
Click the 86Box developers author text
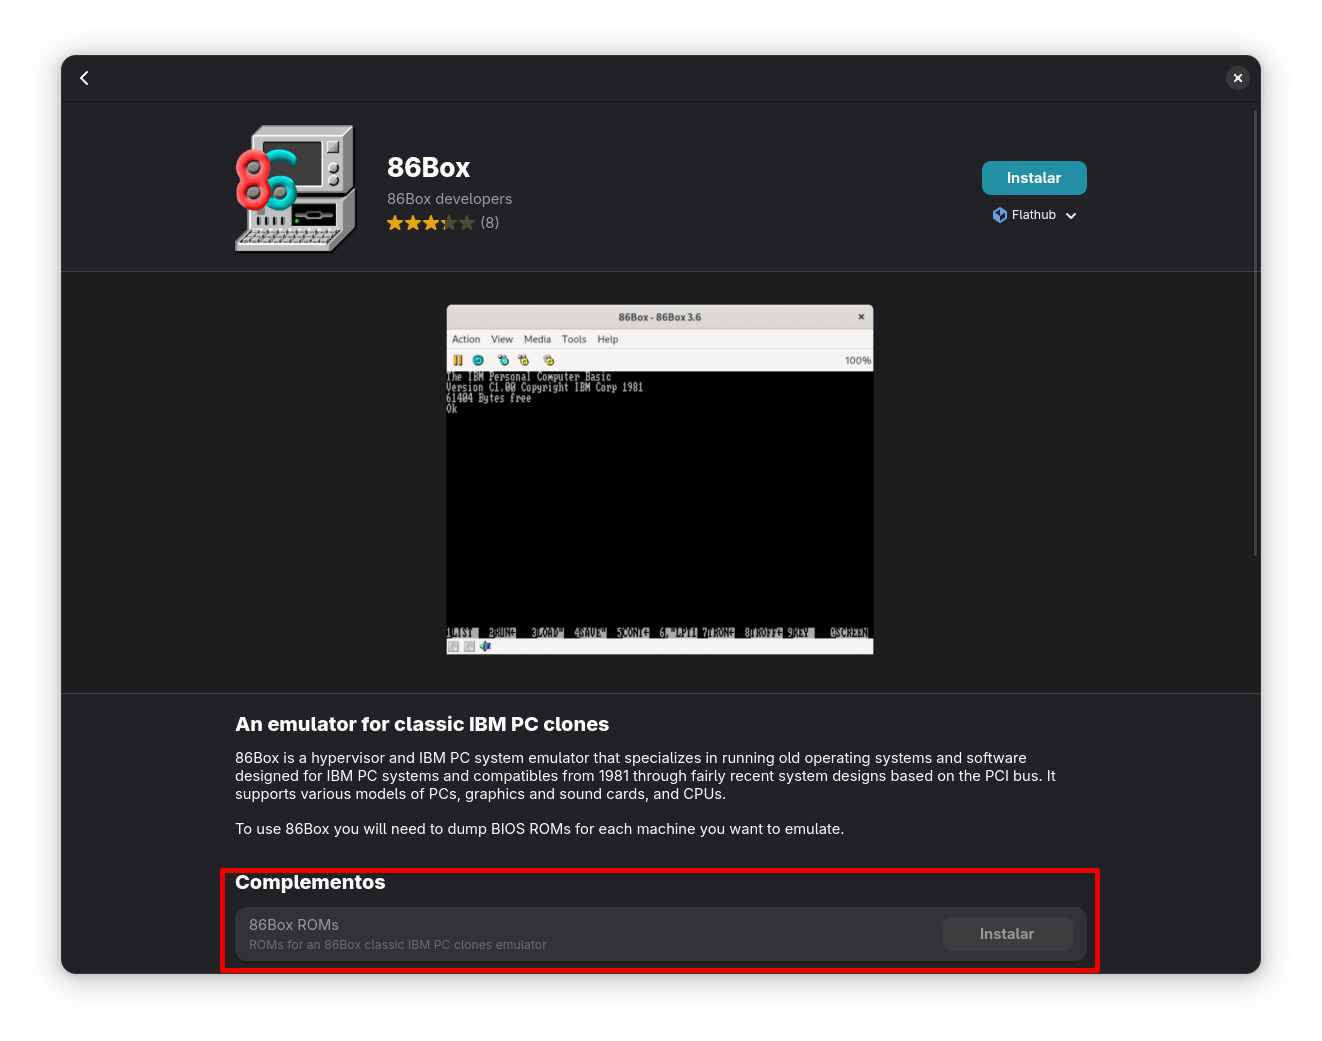(449, 199)
